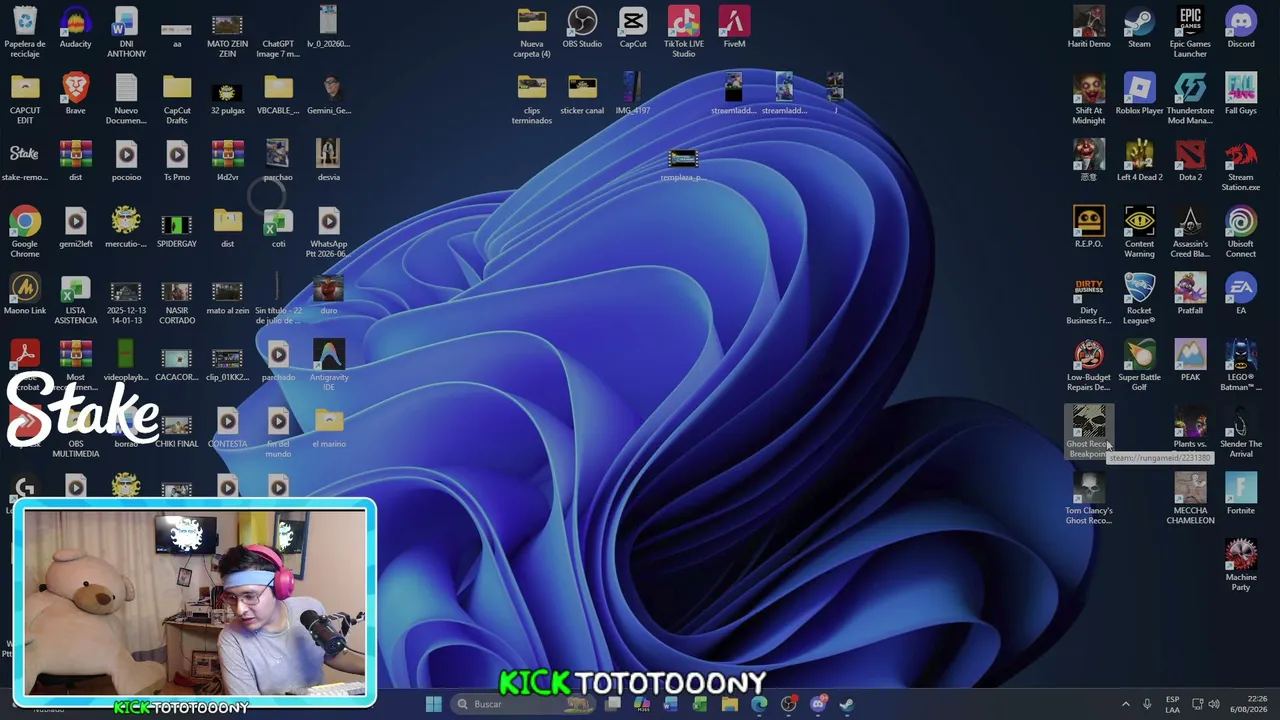Open Thunderstore Mod Manager shortcut

1190,98
